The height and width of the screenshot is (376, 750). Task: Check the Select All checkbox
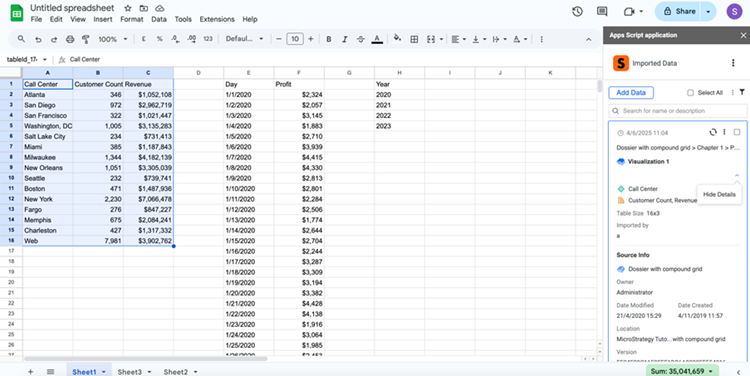click(x=690, y=93)
